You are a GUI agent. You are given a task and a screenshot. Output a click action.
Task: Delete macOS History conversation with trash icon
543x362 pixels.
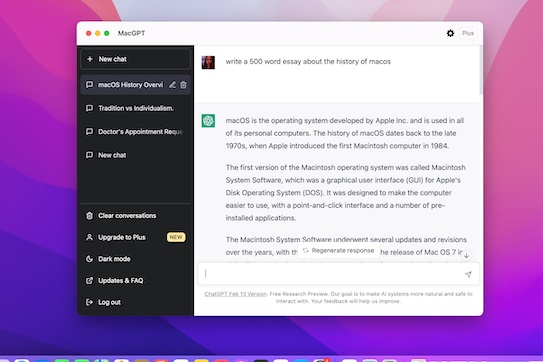[183, 85]
